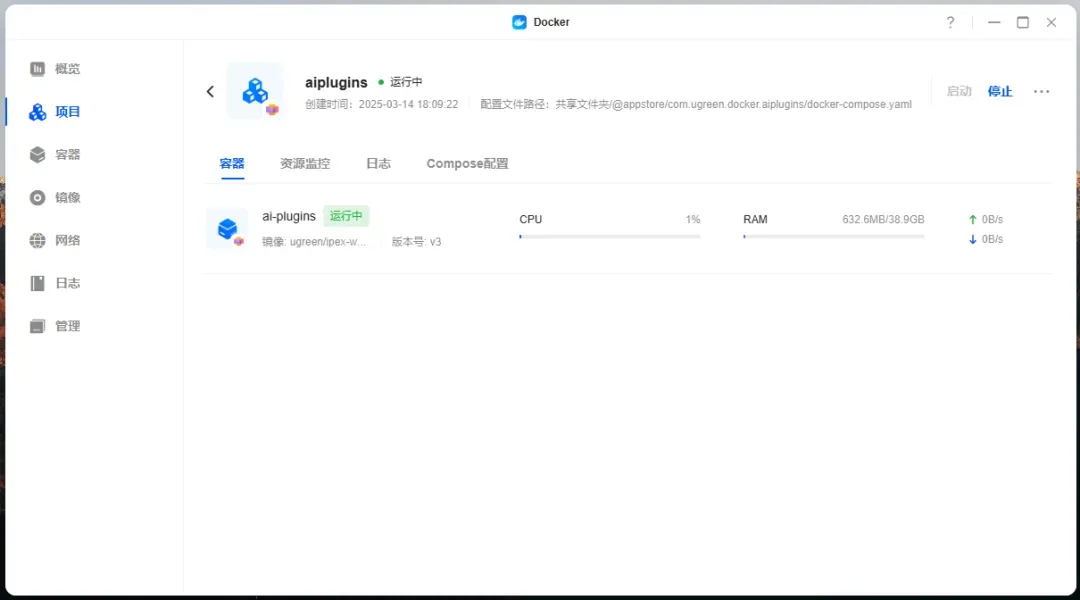Click the ai-plugins container cube icon
Image resolution: width=1080 pixels, height=600 pixels.
point(227,229)
